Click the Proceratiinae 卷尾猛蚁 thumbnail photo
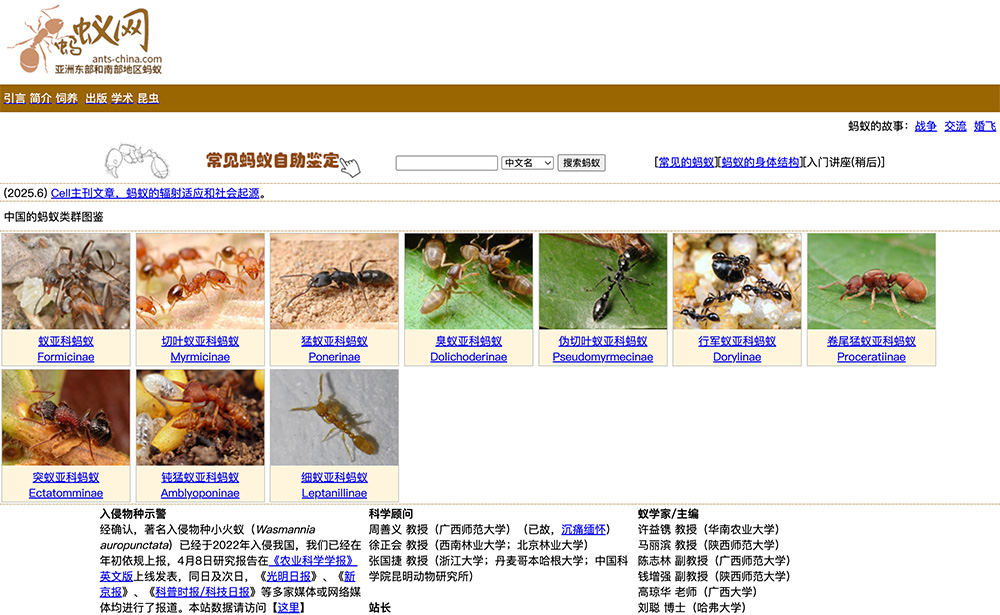Image resolution: width=1000 pixels, height=615 pixels. 871,280
